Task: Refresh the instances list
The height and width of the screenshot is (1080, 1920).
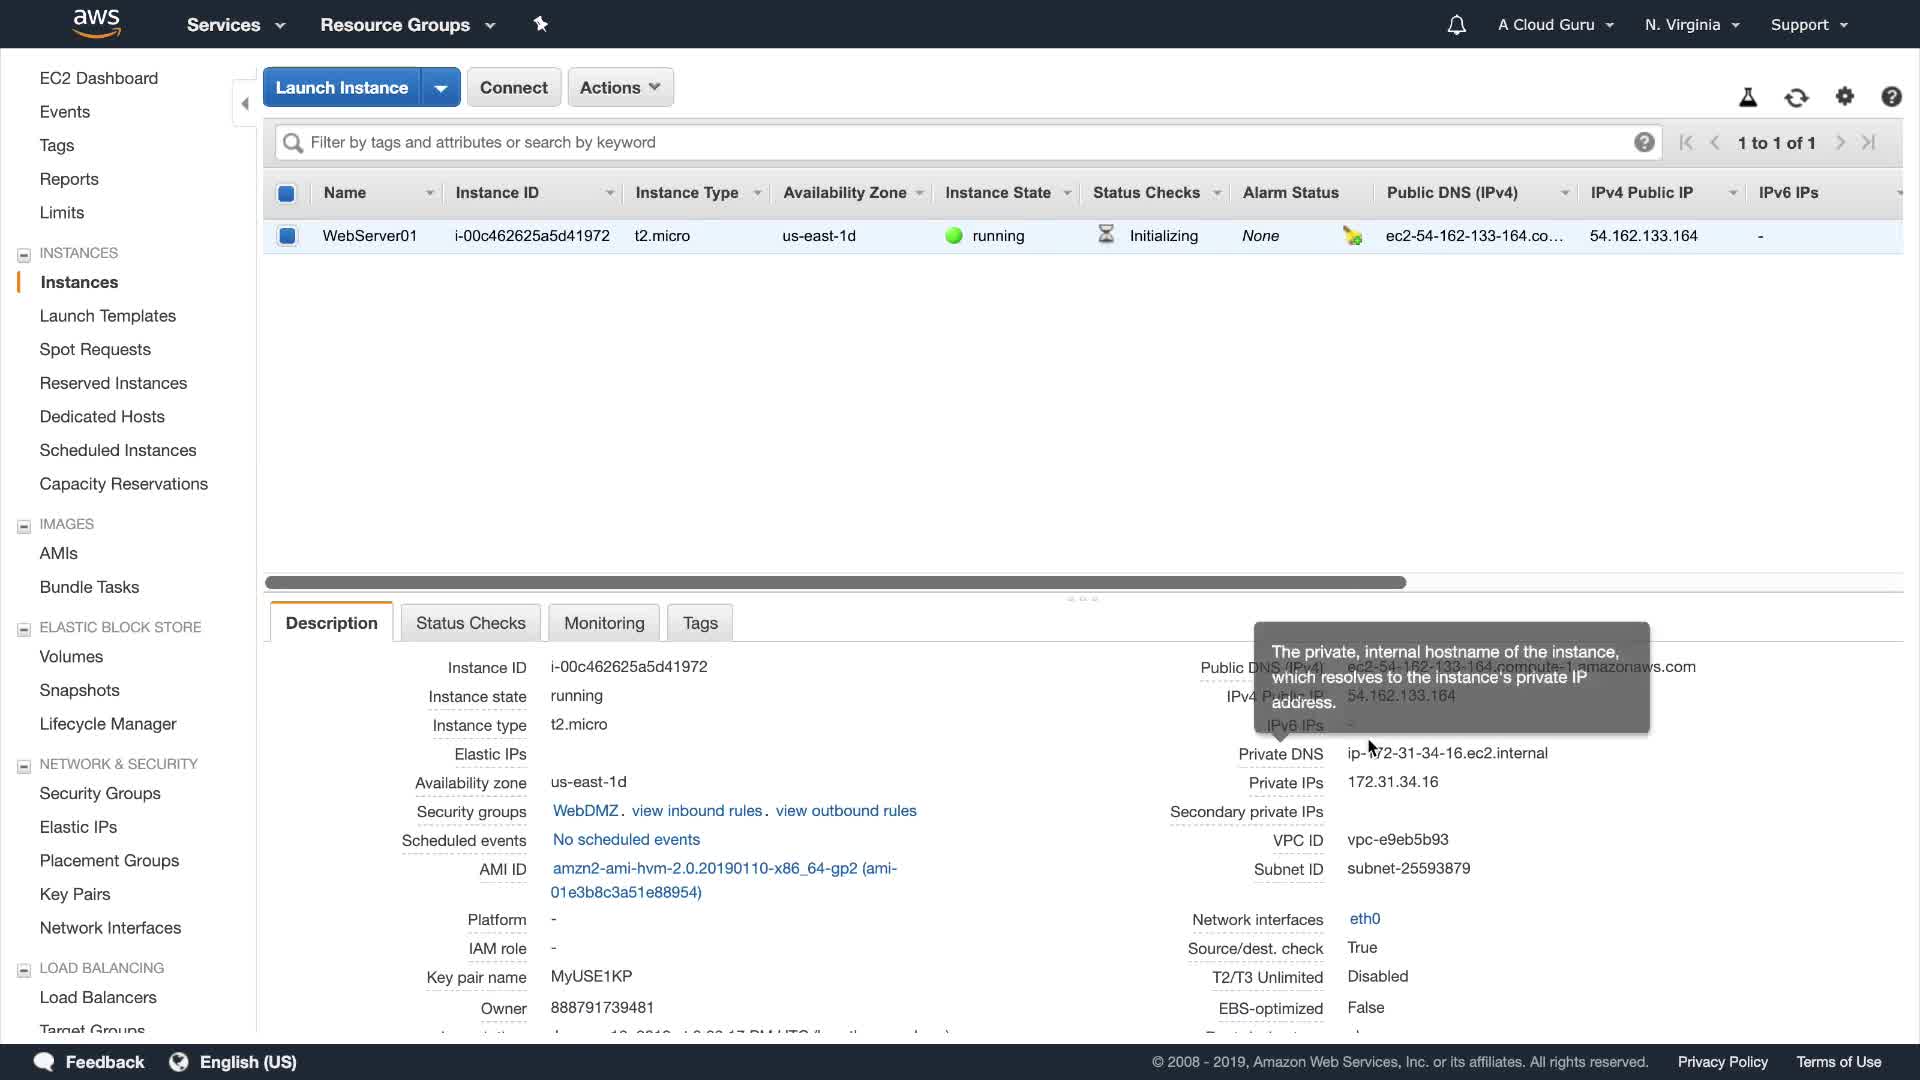Action: [1796, 97]
